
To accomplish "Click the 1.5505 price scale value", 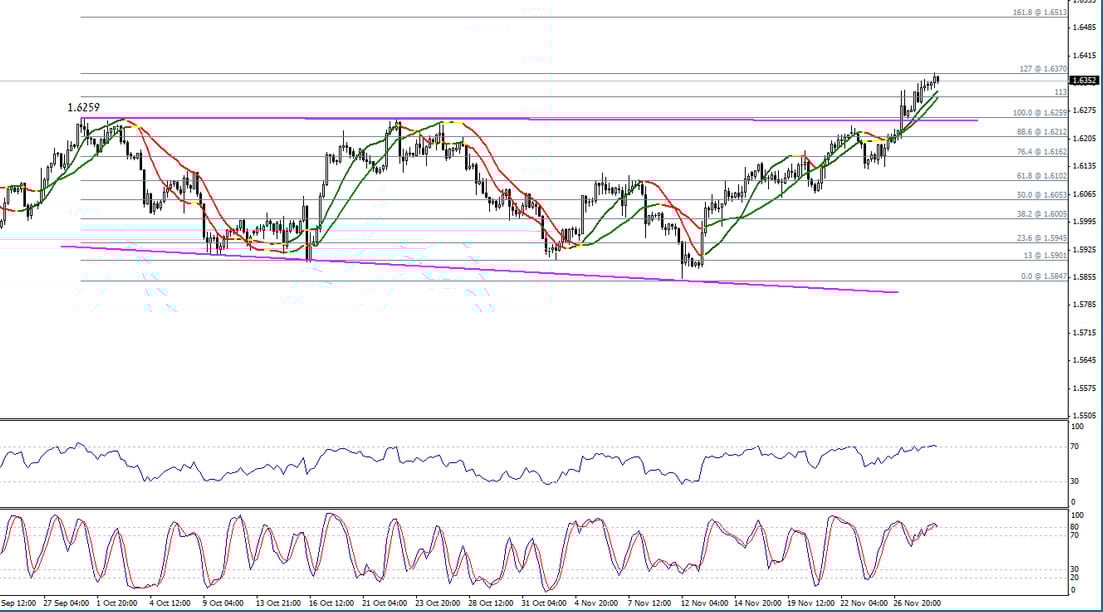I will pos(1084,415).
